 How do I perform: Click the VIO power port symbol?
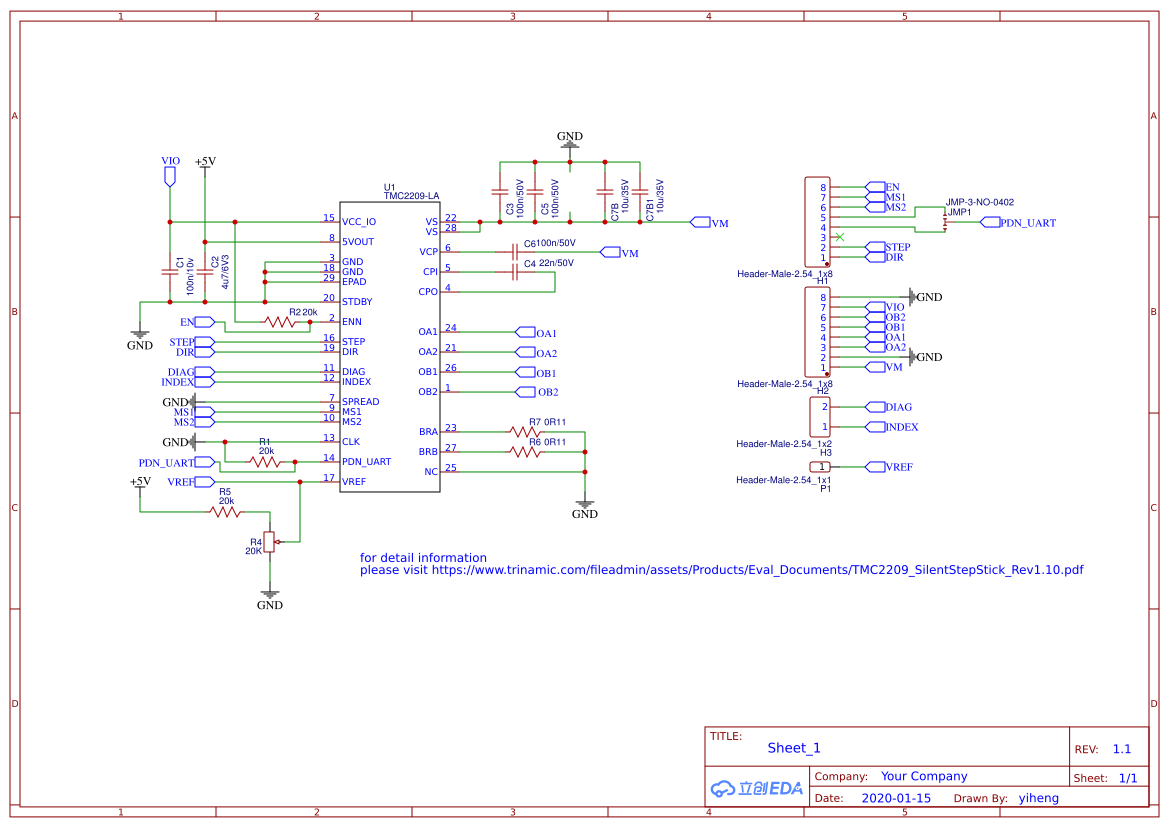[x=170, y=176]
